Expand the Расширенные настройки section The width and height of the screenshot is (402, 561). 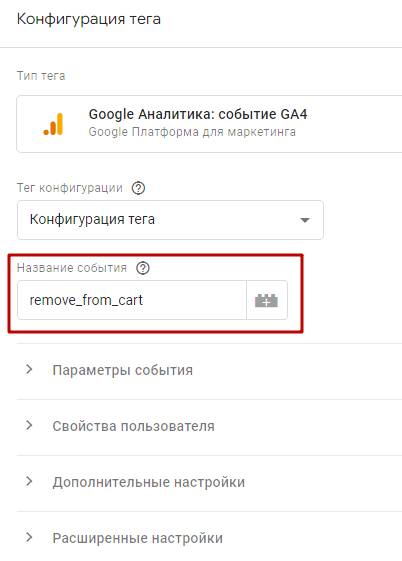click(x=209, y=538)
